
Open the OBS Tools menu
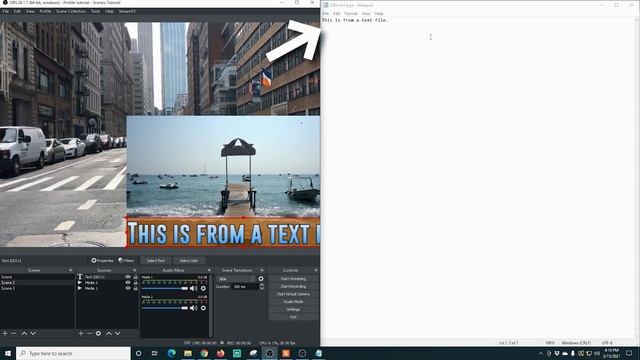pyautogui.click(x=96, y=11)
